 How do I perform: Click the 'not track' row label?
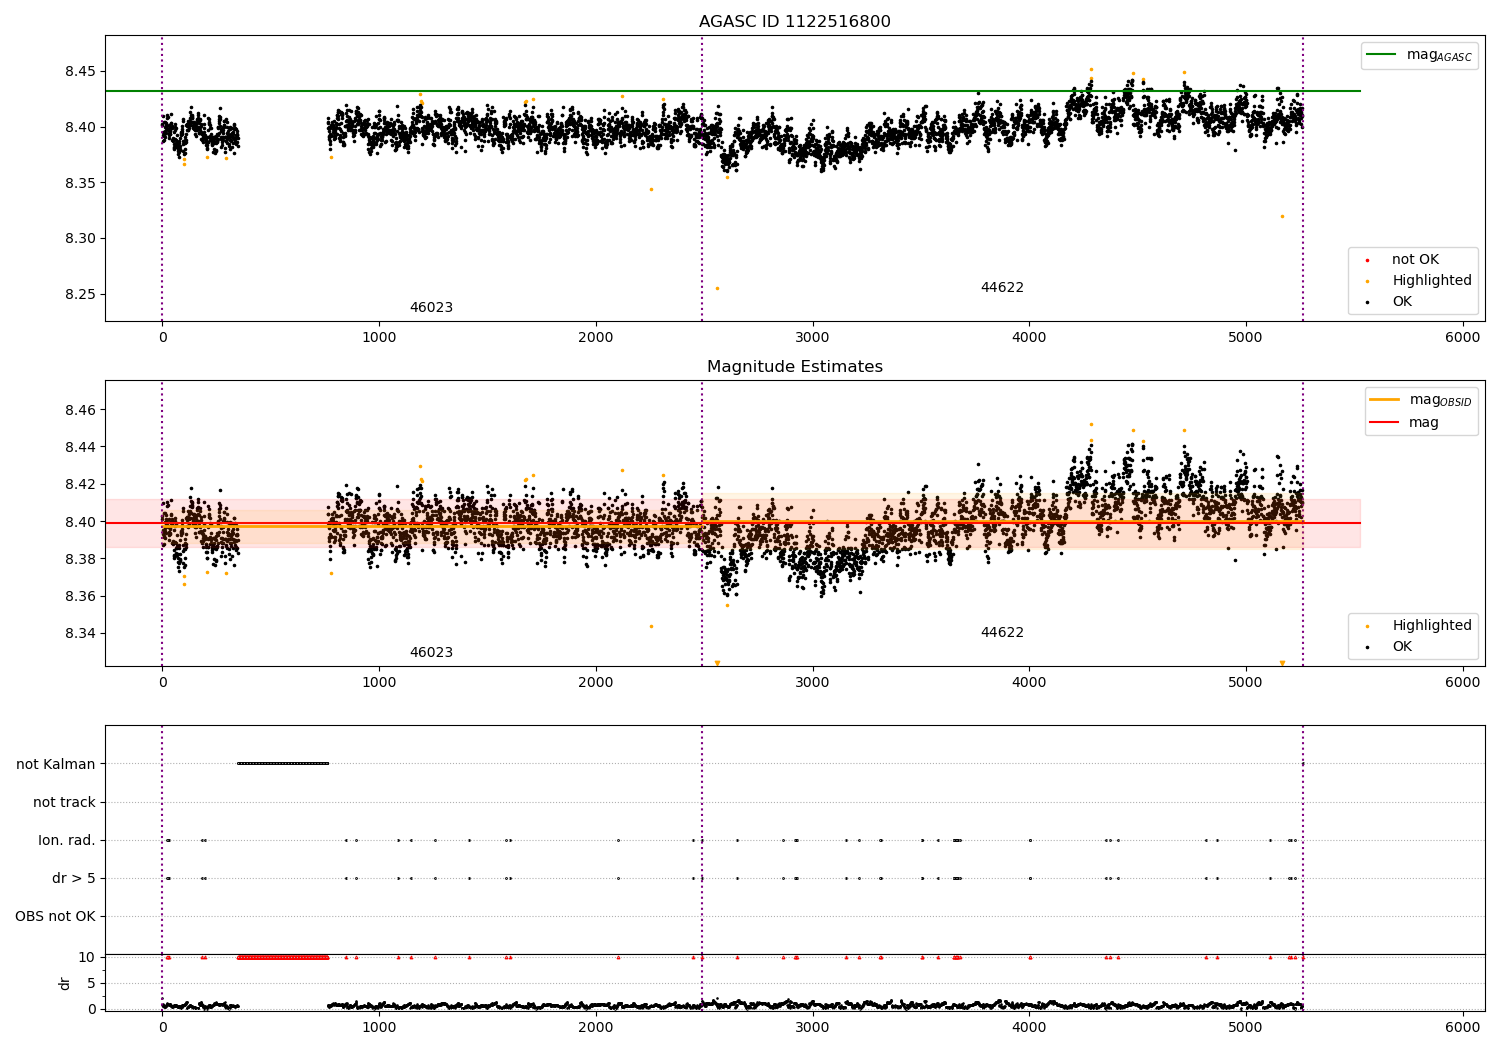click(x=64, y=802)
